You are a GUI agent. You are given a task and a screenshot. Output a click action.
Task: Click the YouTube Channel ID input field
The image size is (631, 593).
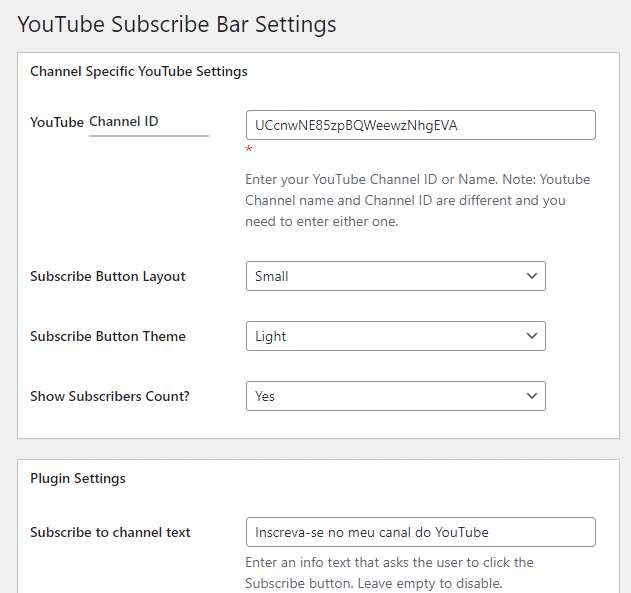coord(420,125)
